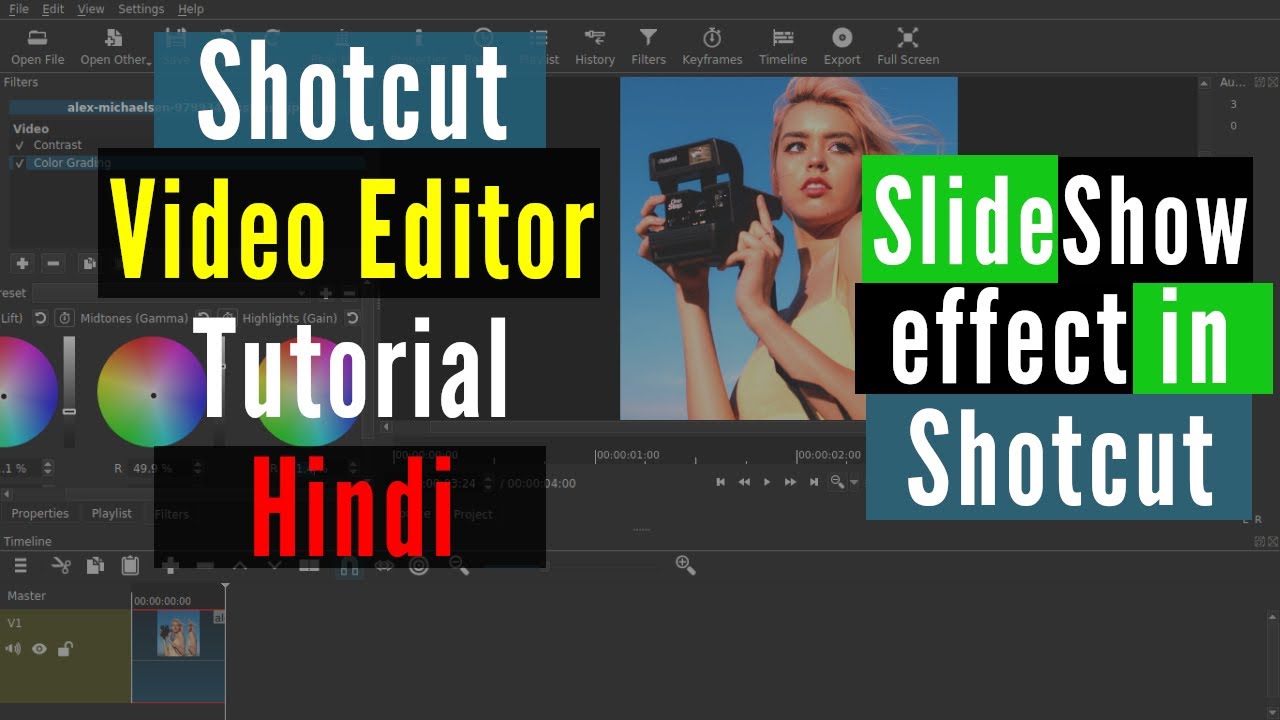Click the timeline Paste clipboard icon
The width and height of the screenshot is (1280, 720).
click(130, 566)
